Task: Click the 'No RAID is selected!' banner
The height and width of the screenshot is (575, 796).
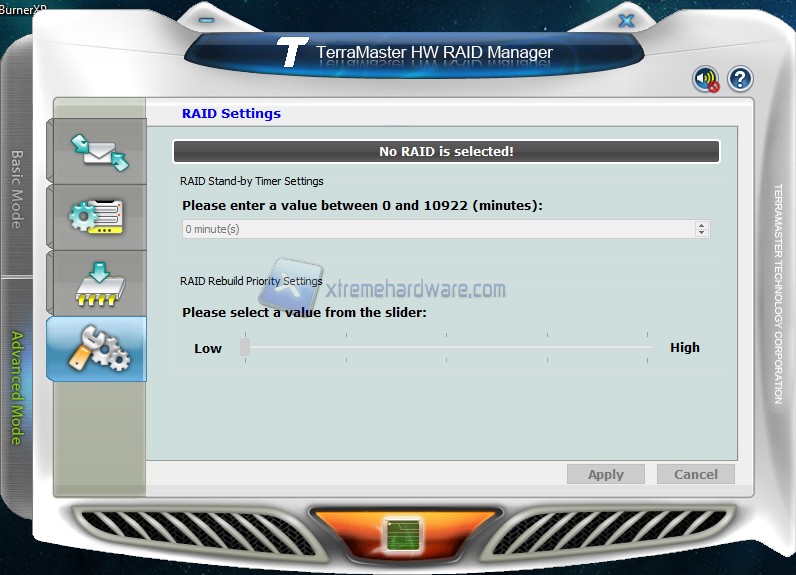Action: (446, 151)
